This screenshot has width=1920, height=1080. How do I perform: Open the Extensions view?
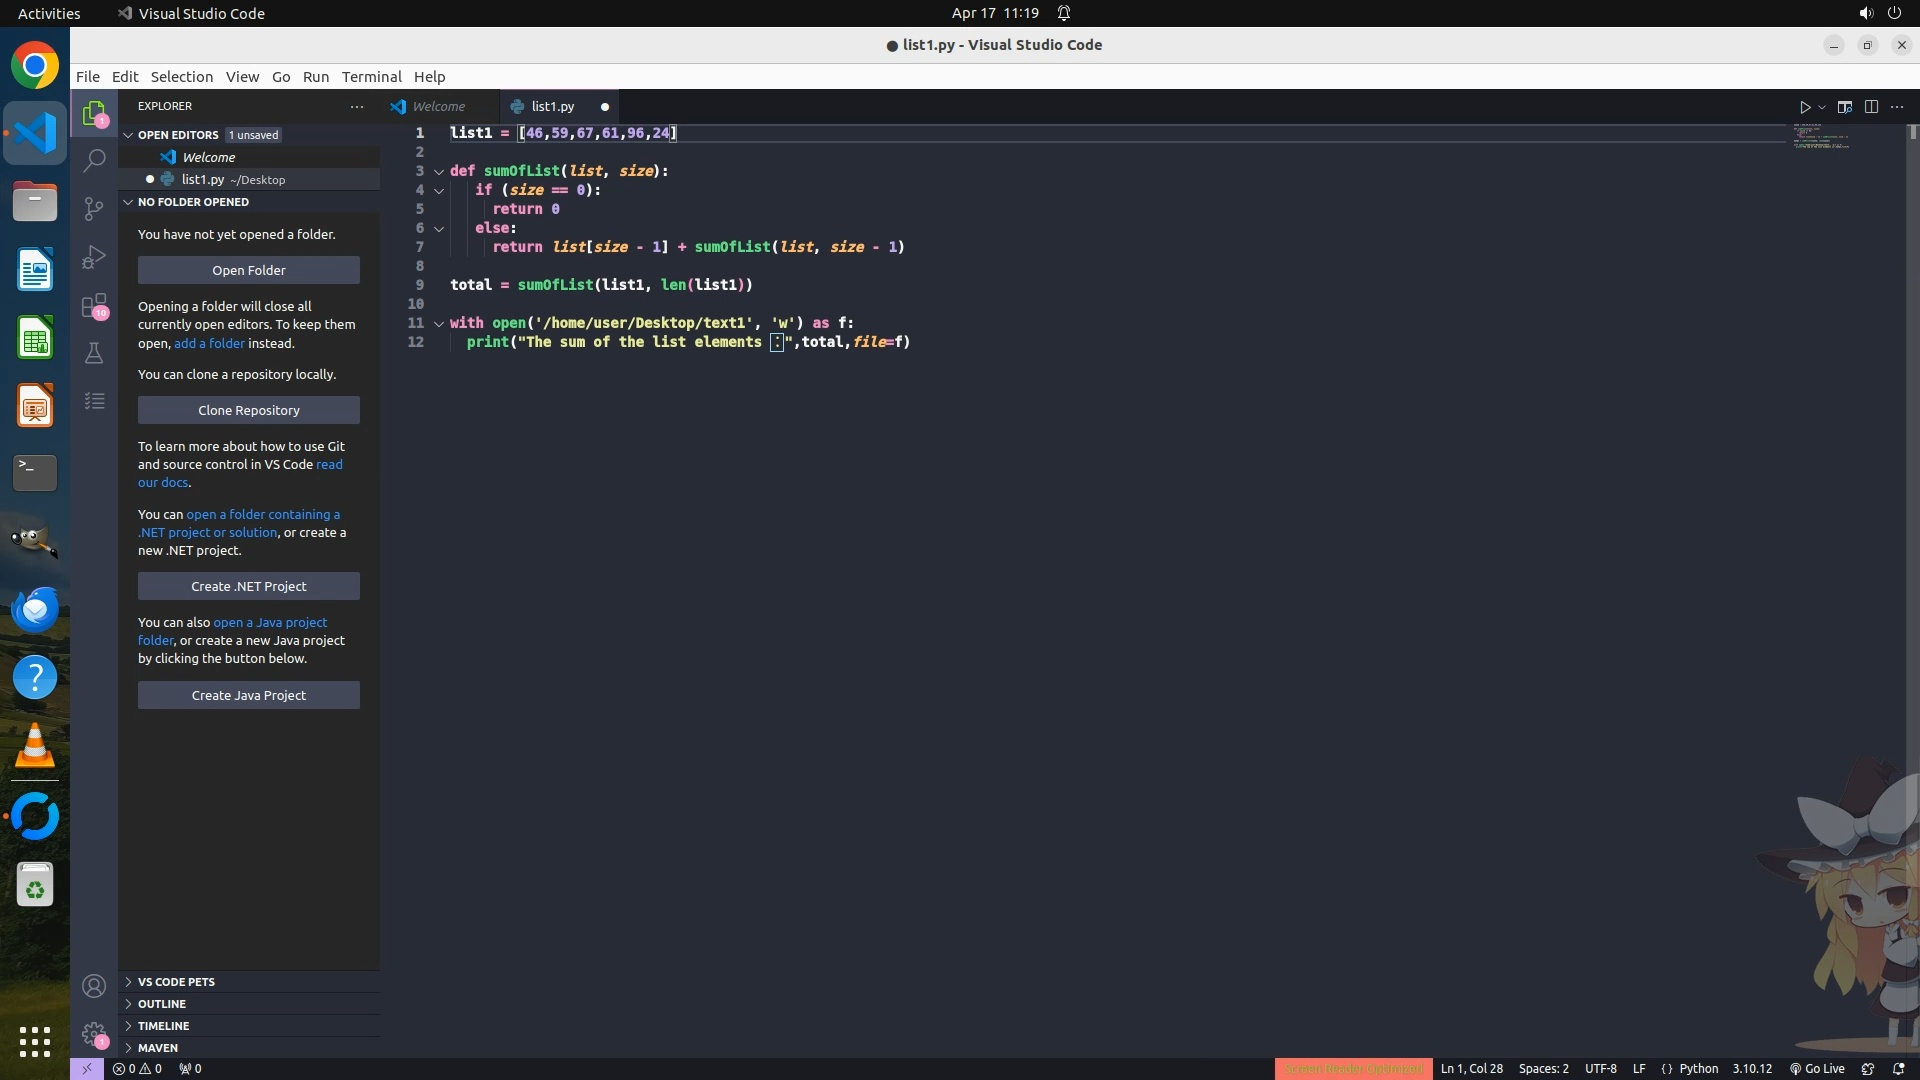94,305
